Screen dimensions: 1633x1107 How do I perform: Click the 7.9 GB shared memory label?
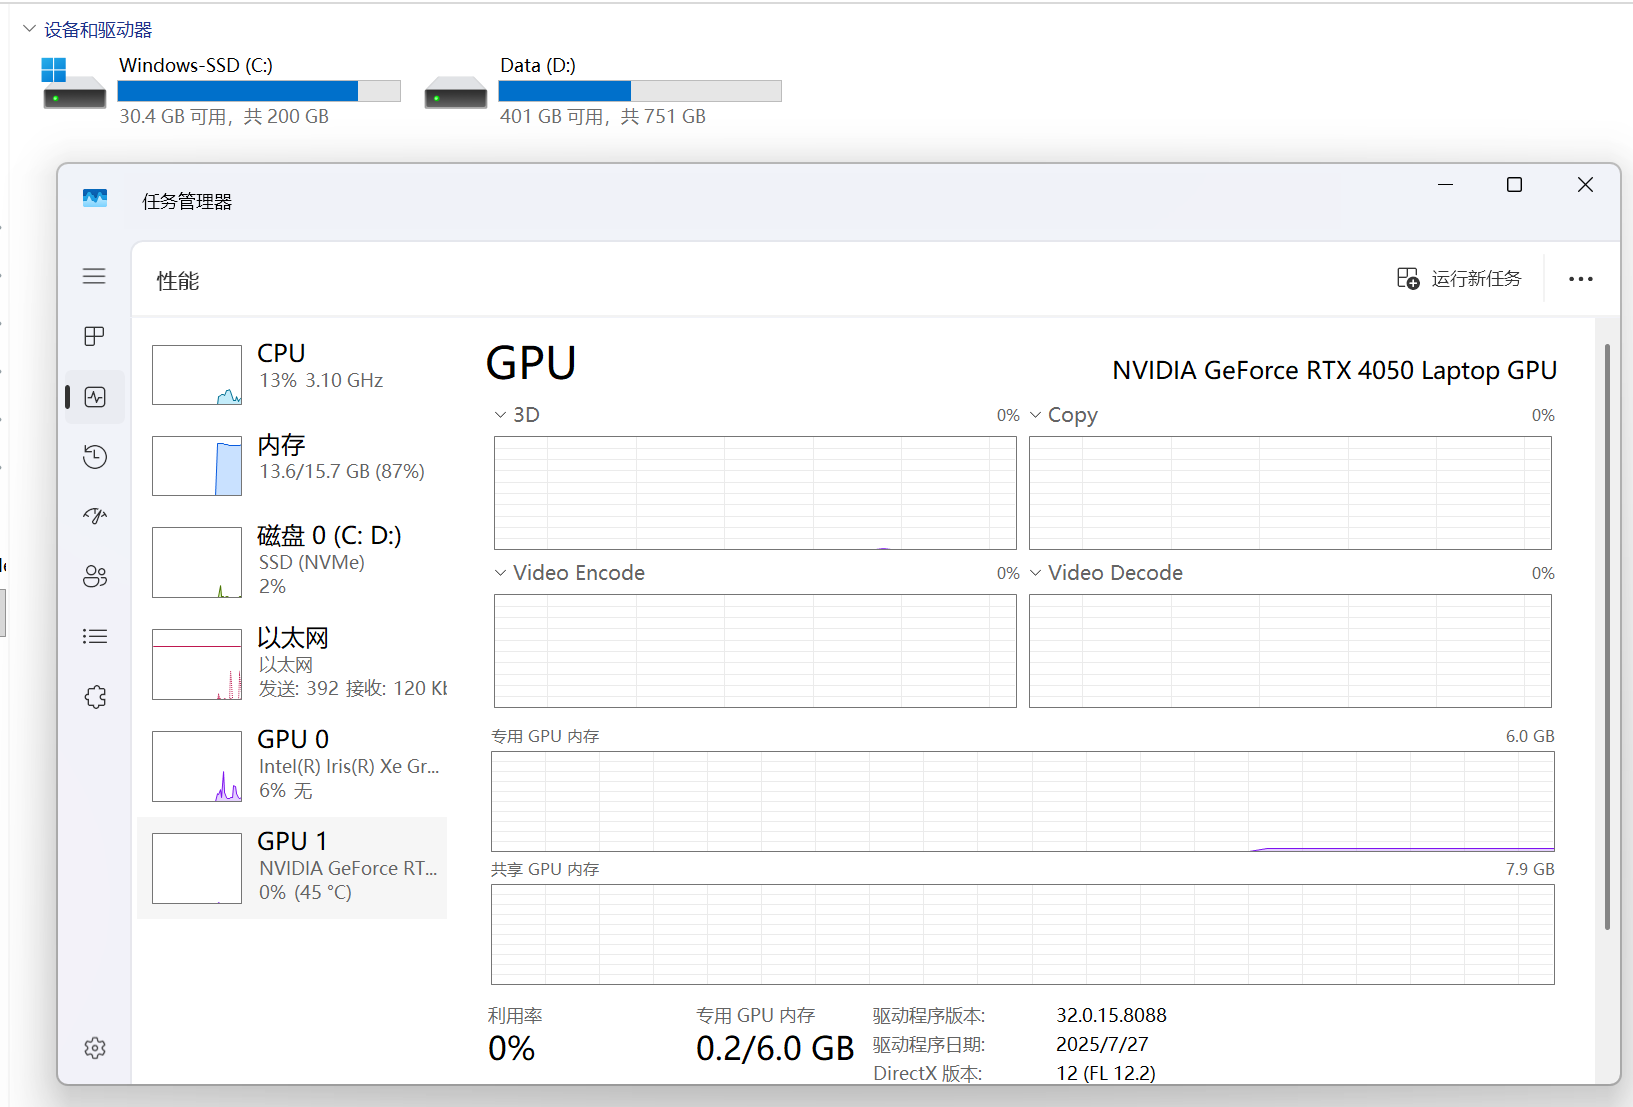(1530, 869)
